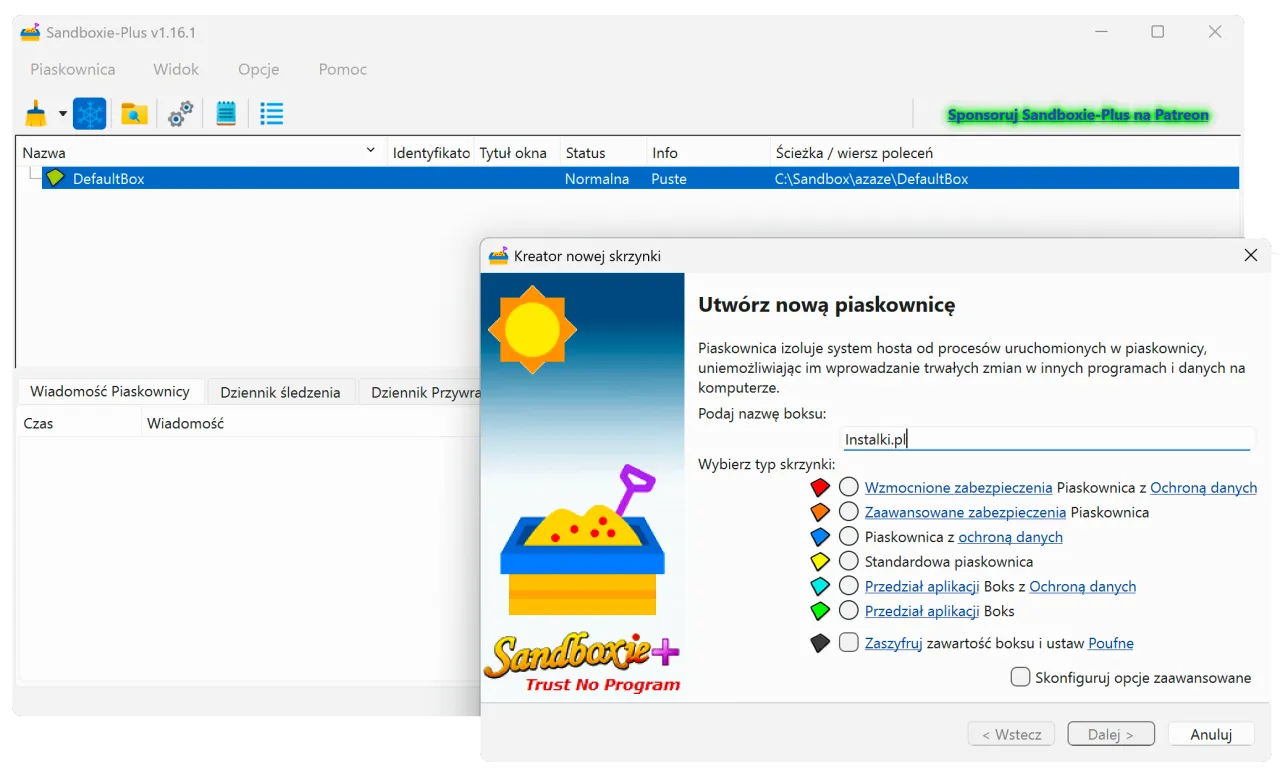Open the notepad log viewer icon
The width and height of the screenshot is (1280, 773).
[x=225, y=113]
